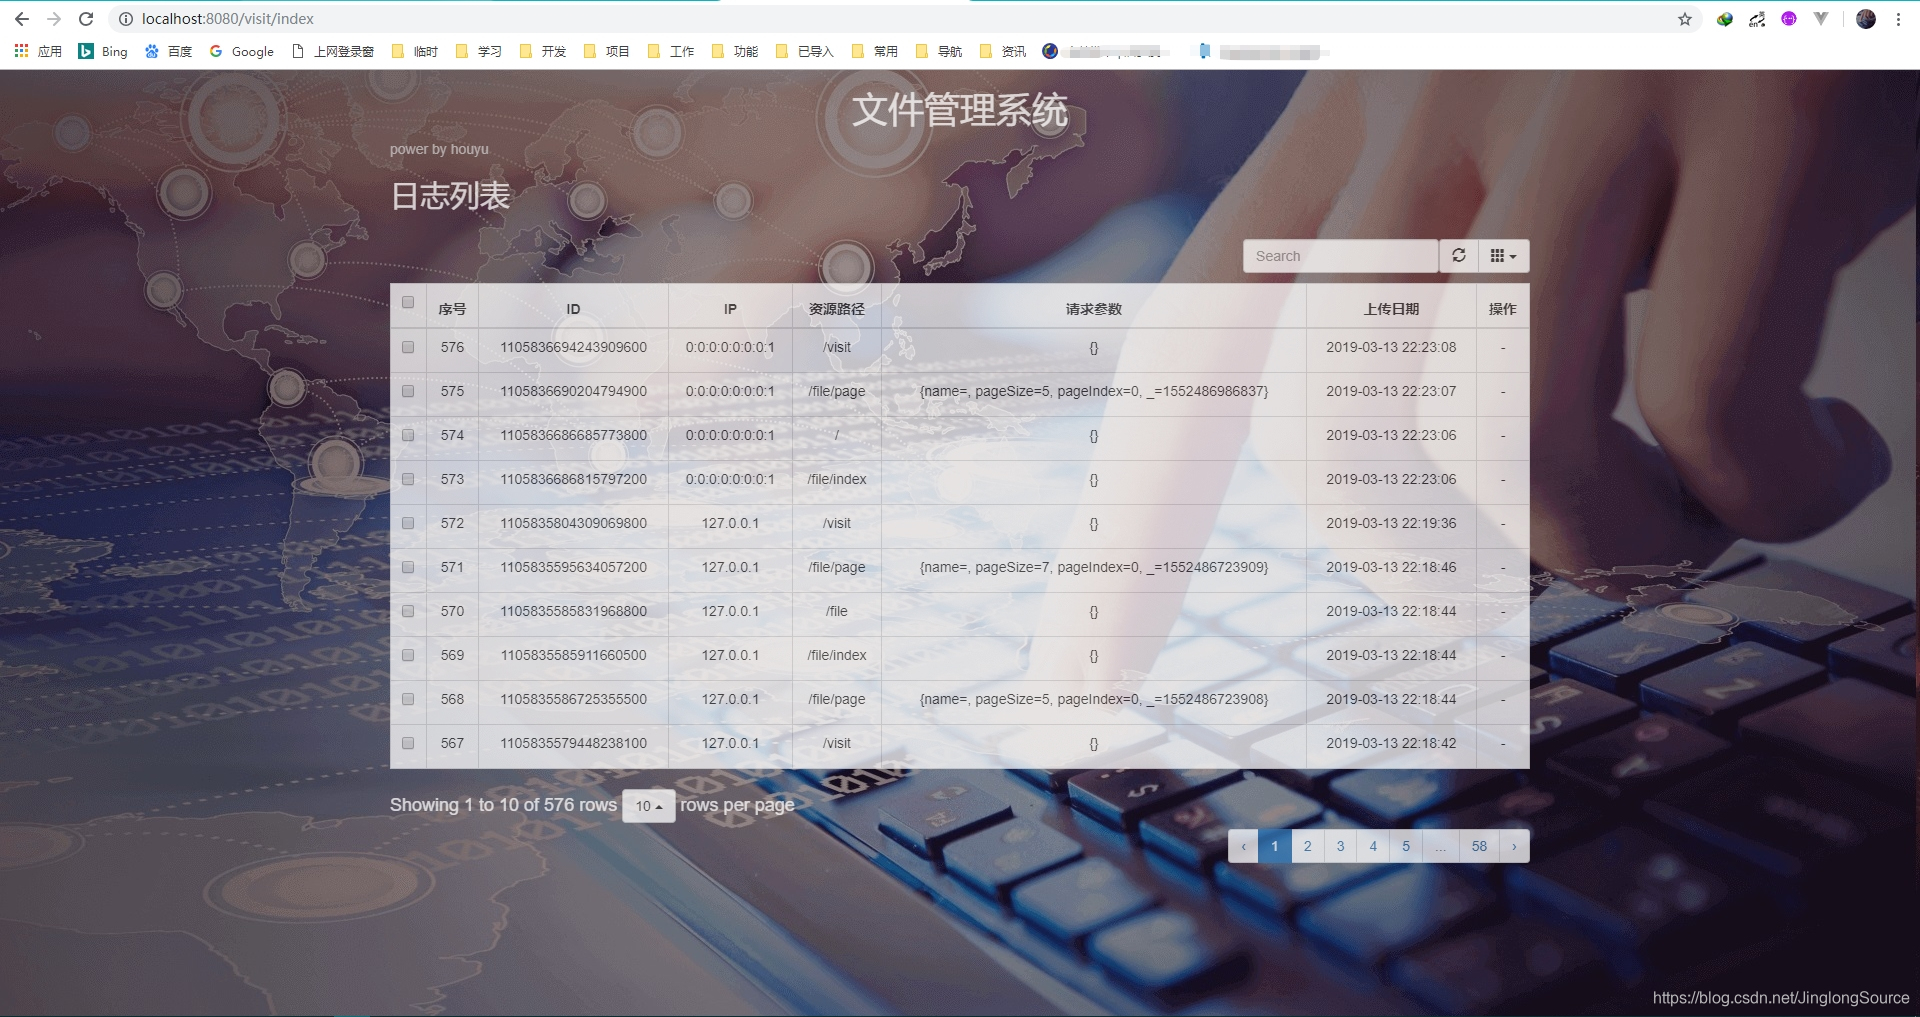Check the checkbox for row 575
1920x1017 pixels.
[408, 391]
